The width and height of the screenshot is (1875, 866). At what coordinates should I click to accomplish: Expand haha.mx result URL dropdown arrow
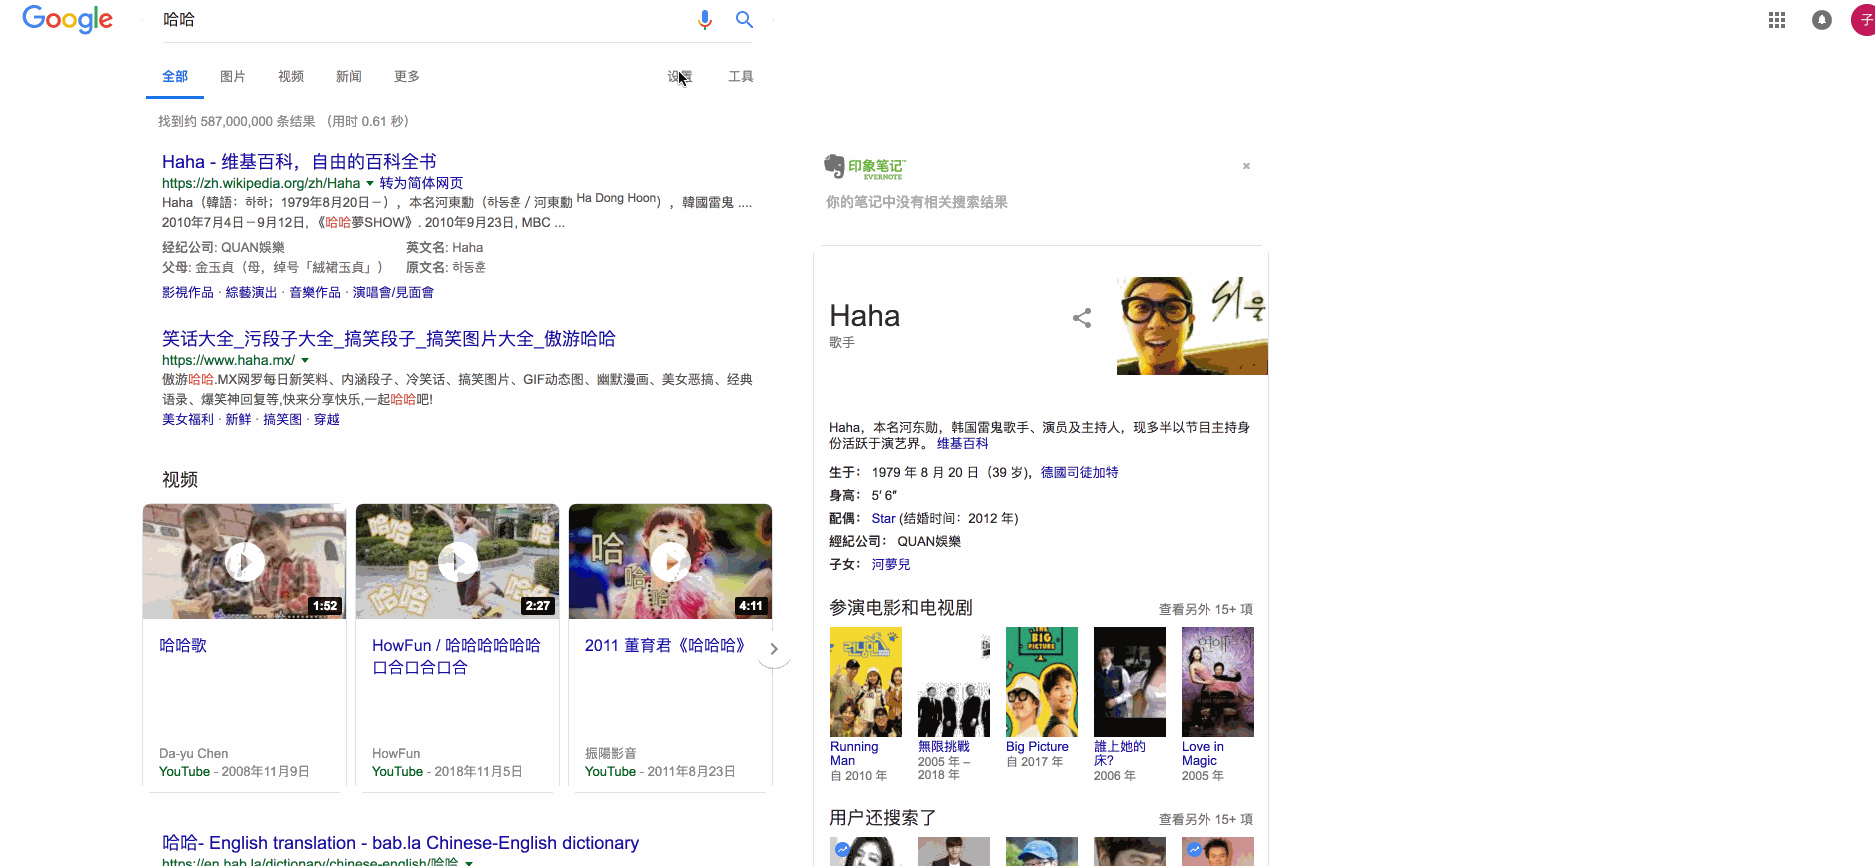[305, 361]
